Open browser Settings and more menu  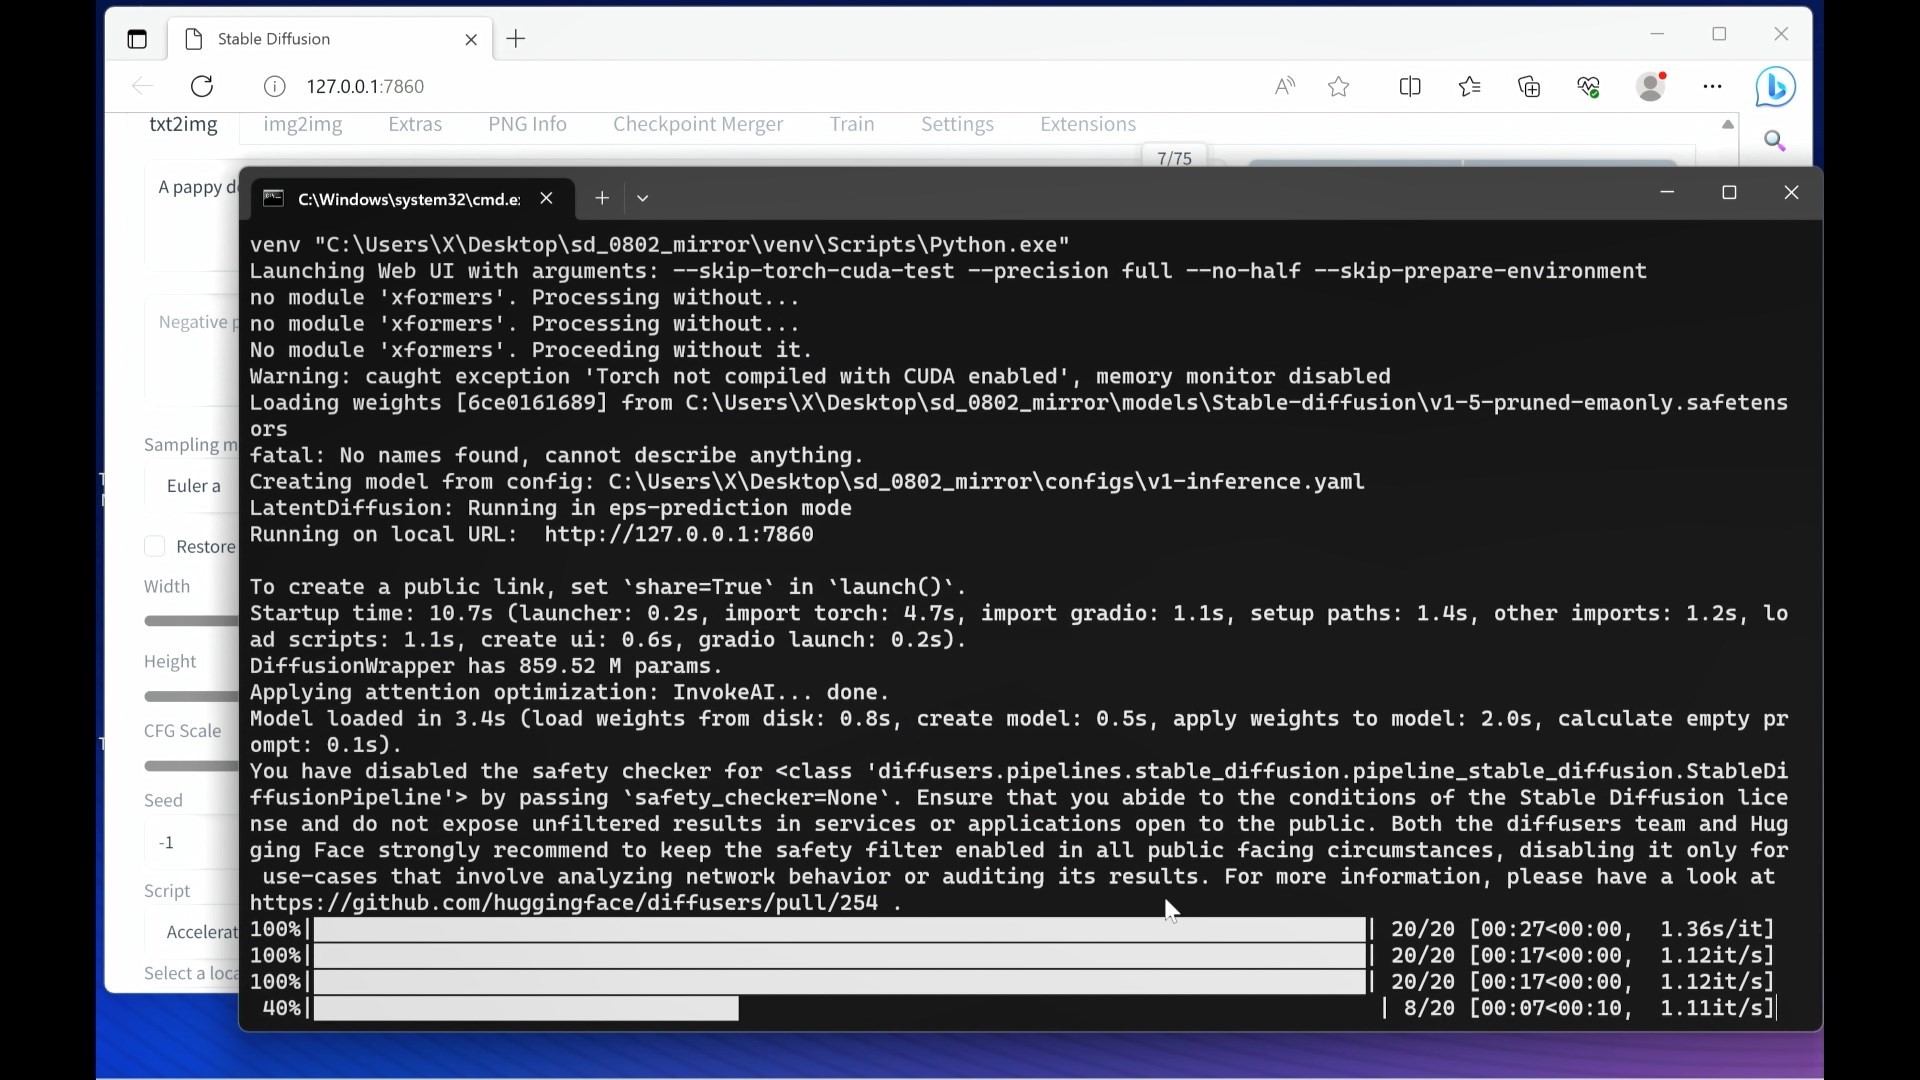tap(1713, 87)
